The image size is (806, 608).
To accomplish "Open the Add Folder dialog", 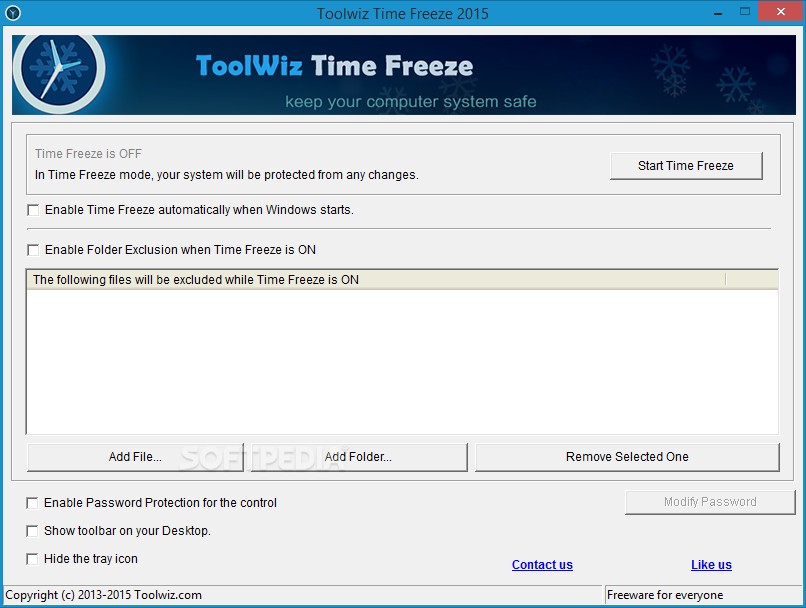I will pos(358,457).
